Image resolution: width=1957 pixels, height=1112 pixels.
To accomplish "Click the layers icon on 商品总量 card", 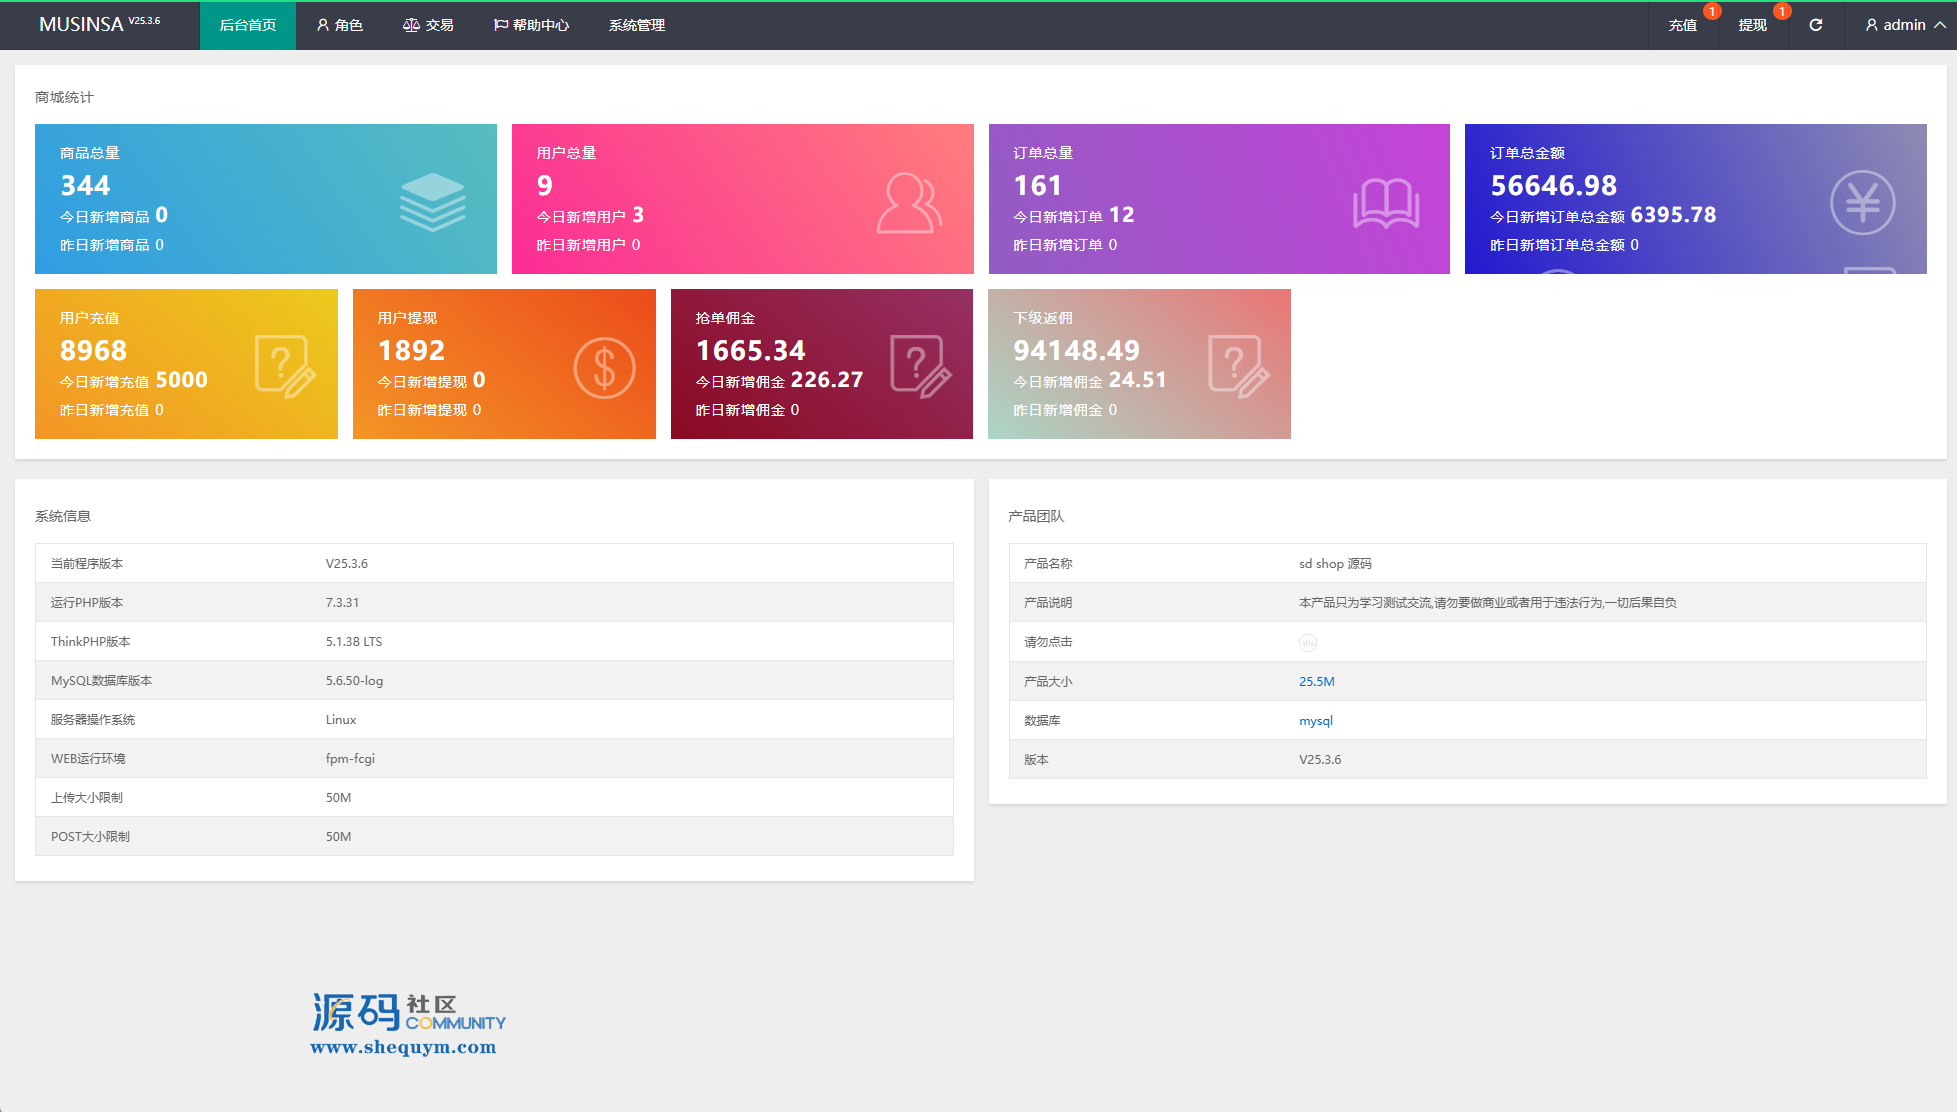I will pyautogui.click(x=432, y=202).
